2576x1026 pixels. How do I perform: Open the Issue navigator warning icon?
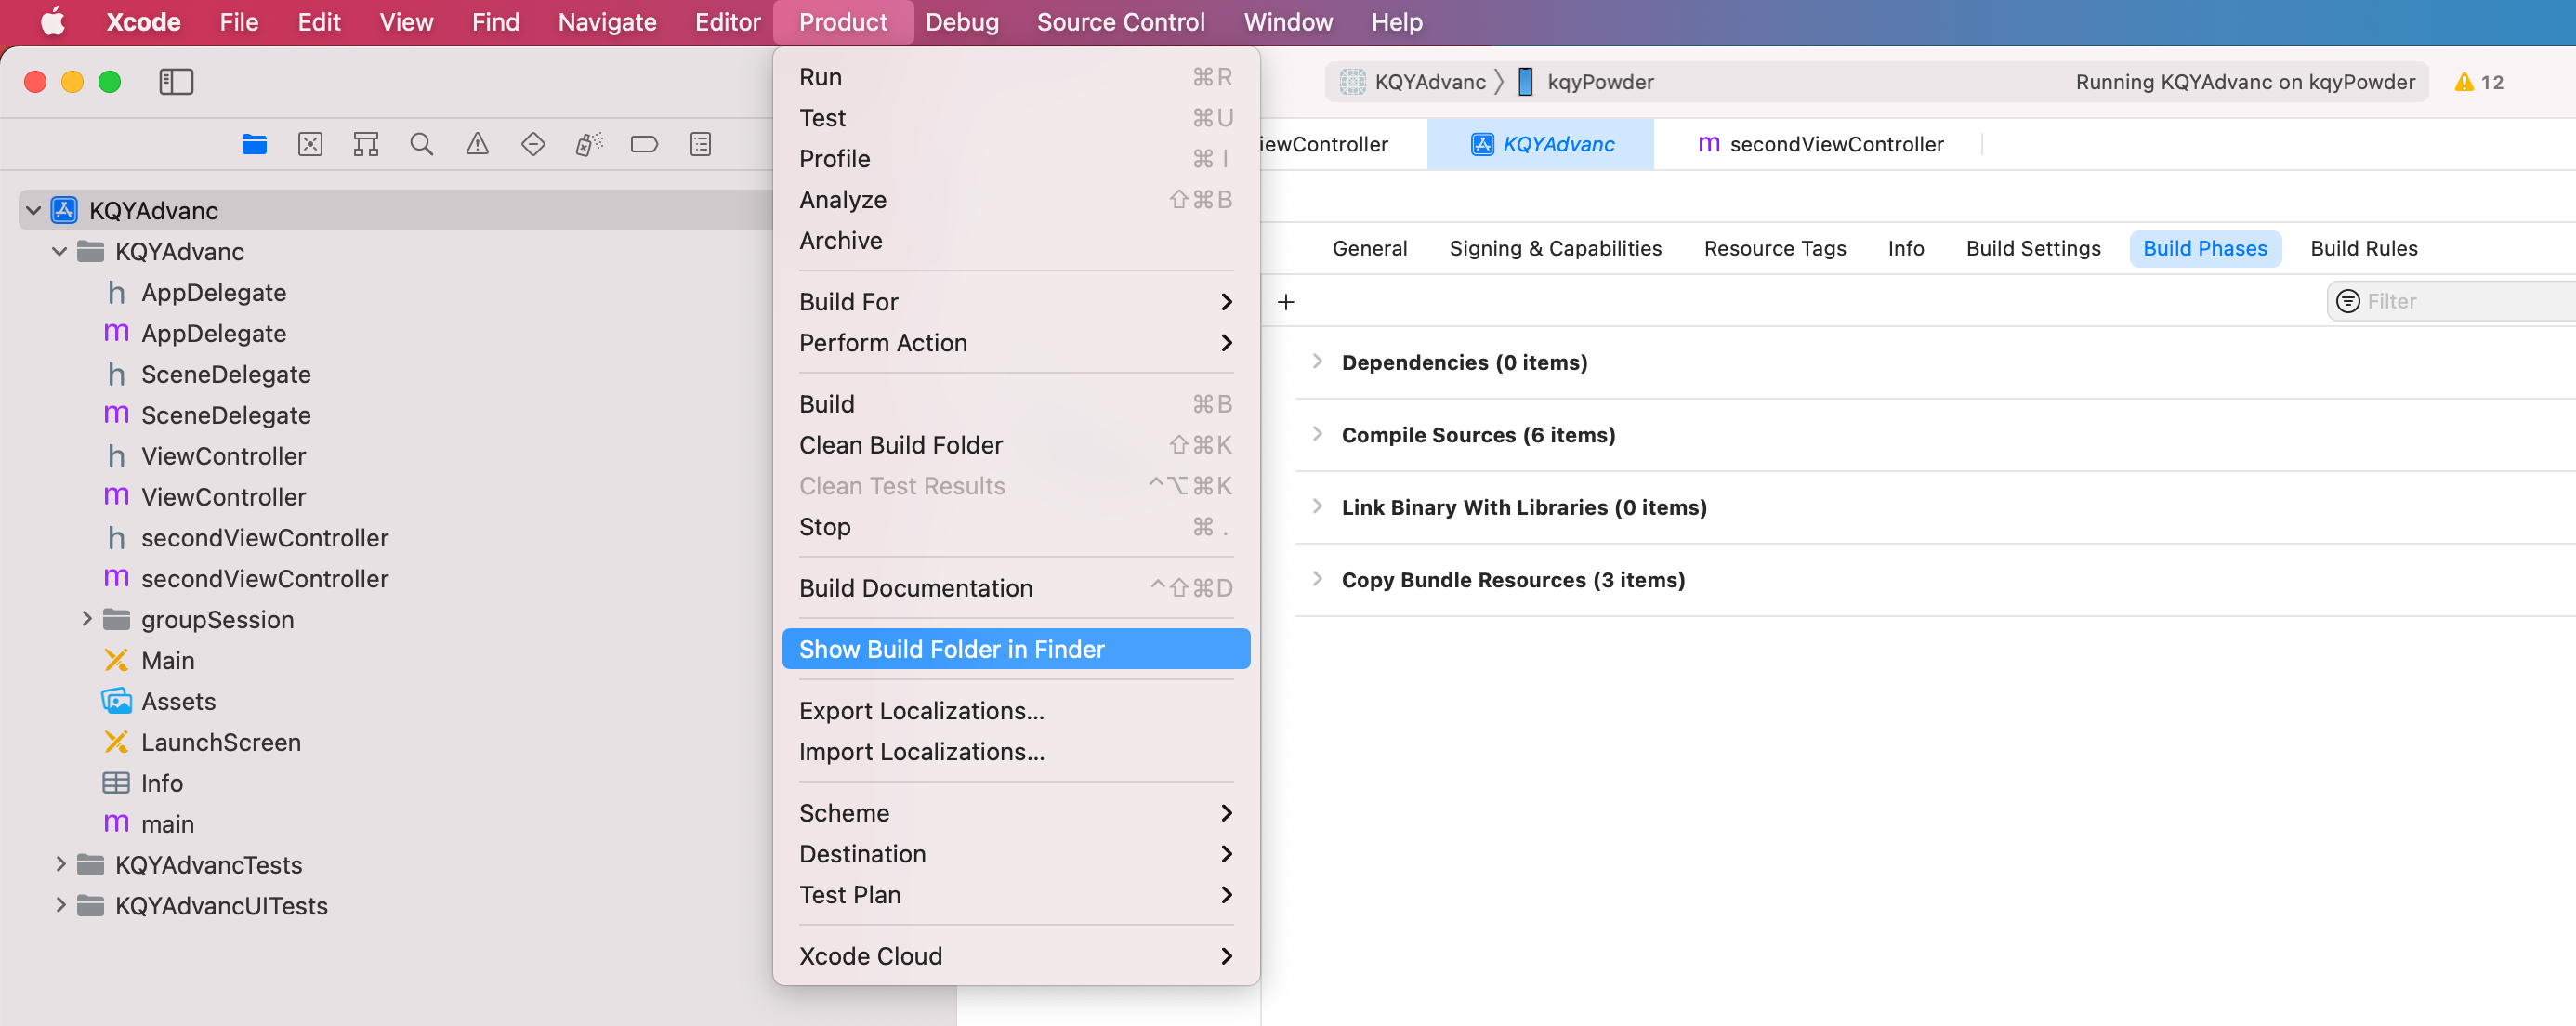click(x=477, y=144)
